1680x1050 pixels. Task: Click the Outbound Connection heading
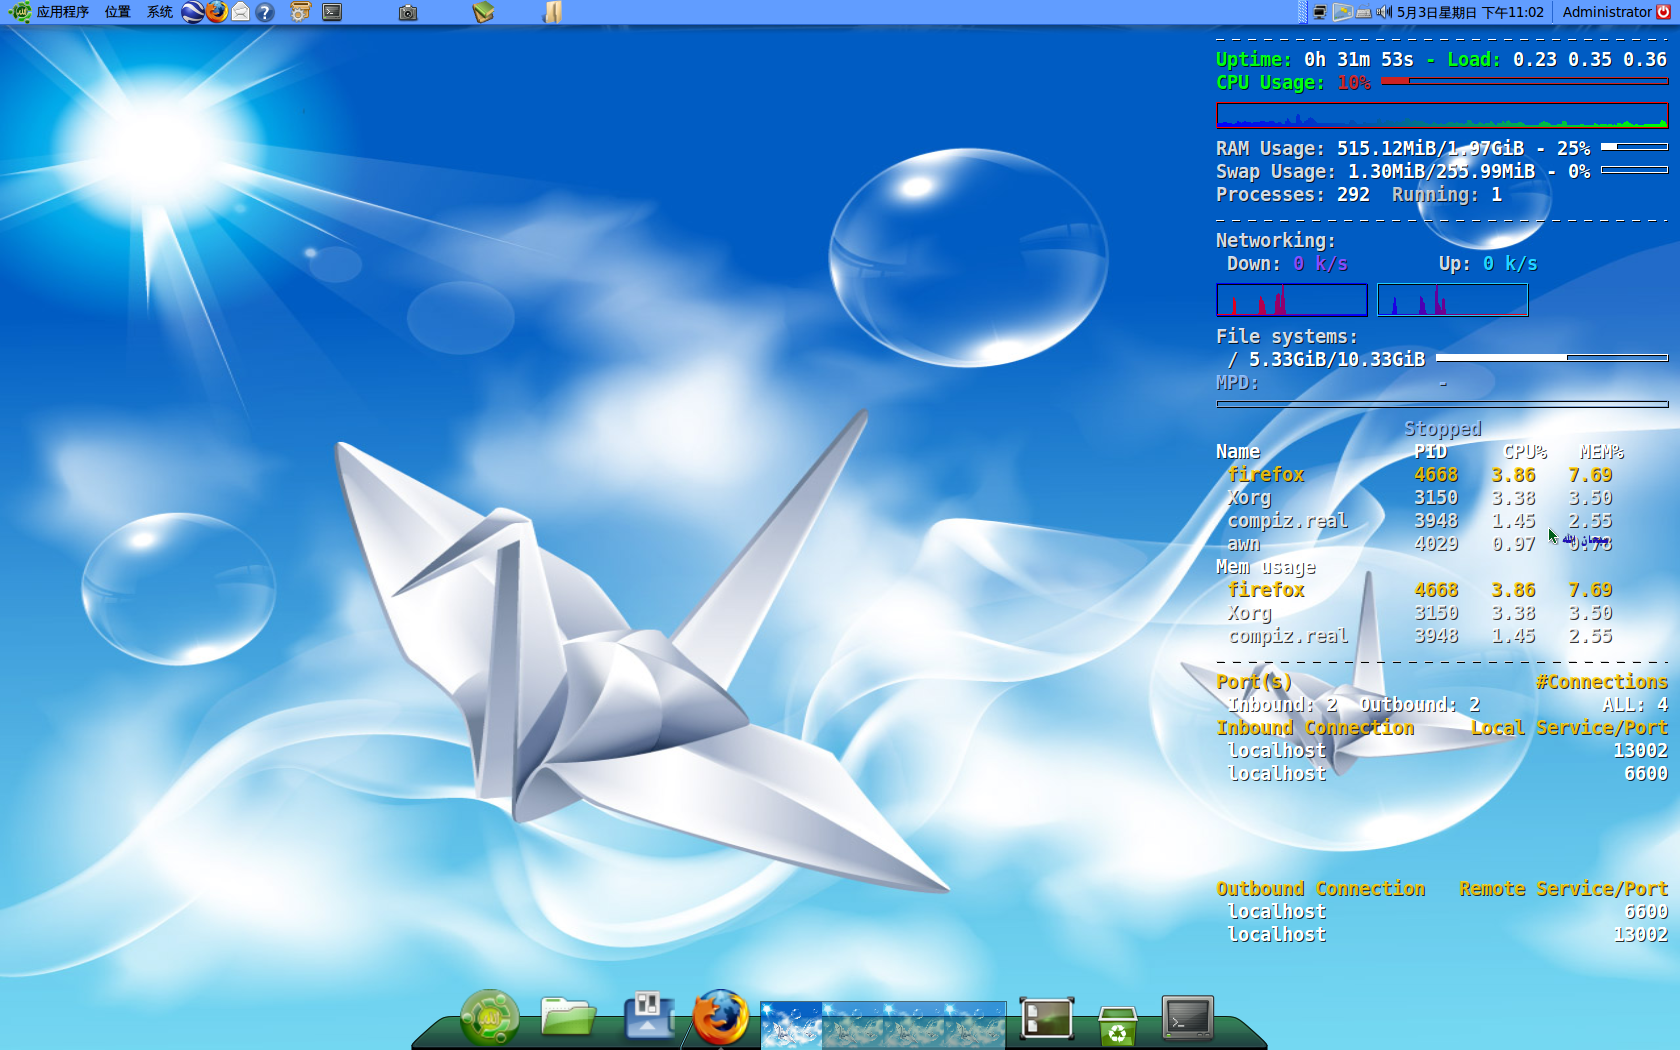pos(1320,889)
